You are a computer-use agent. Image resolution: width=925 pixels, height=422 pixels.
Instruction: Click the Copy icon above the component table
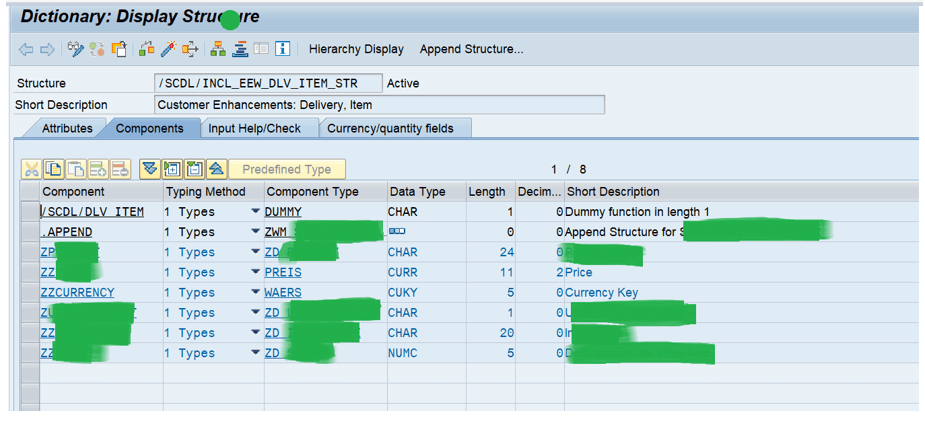coord(53,169)
